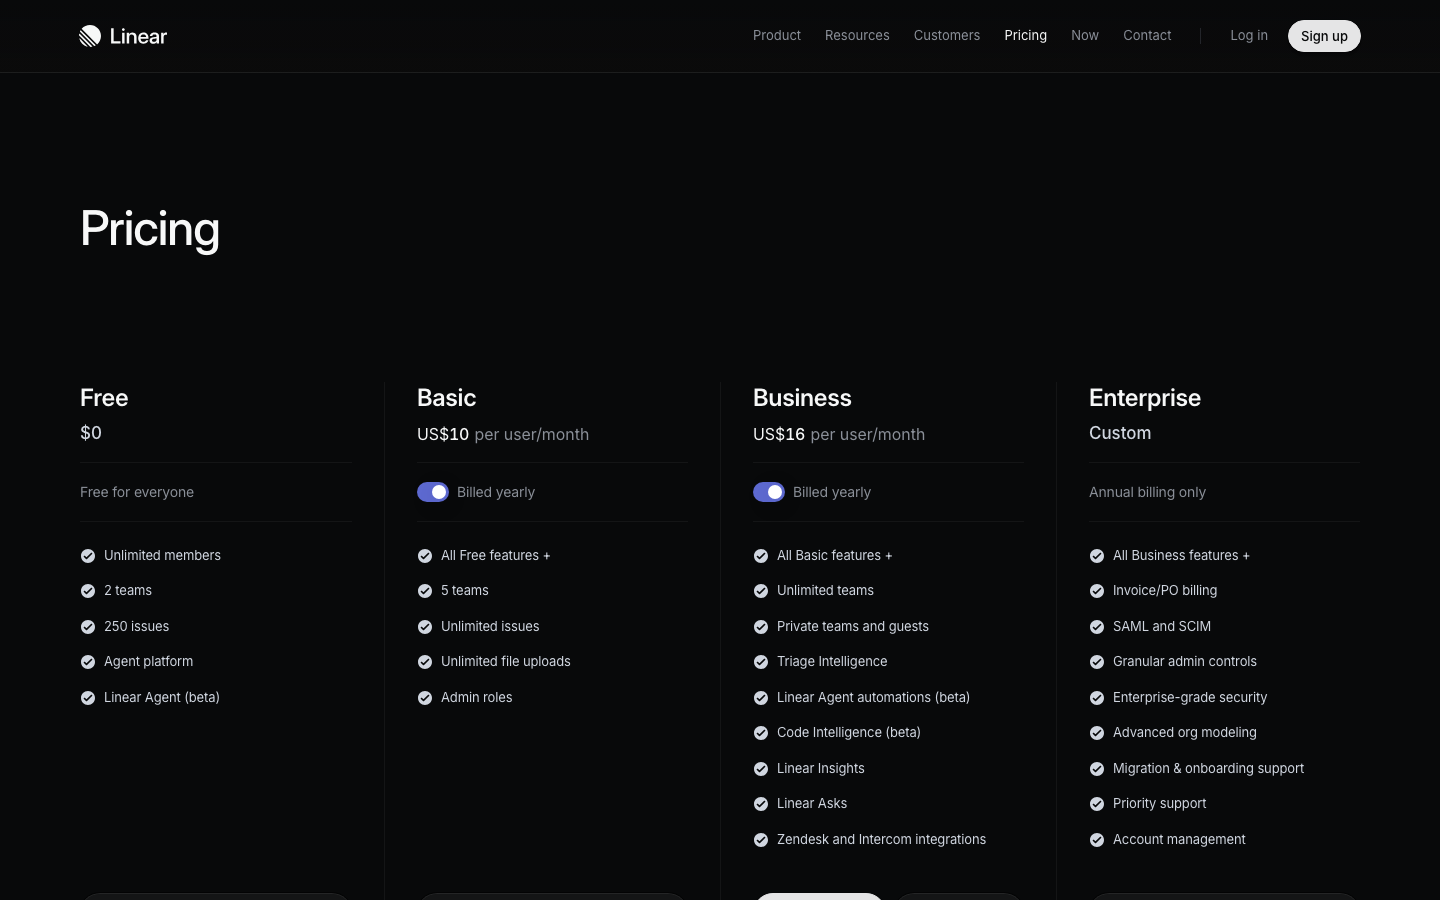Click check icon beside Code Intelligence (beta)
Viewport: 1440px width, 900px height.
pos(761,733)
